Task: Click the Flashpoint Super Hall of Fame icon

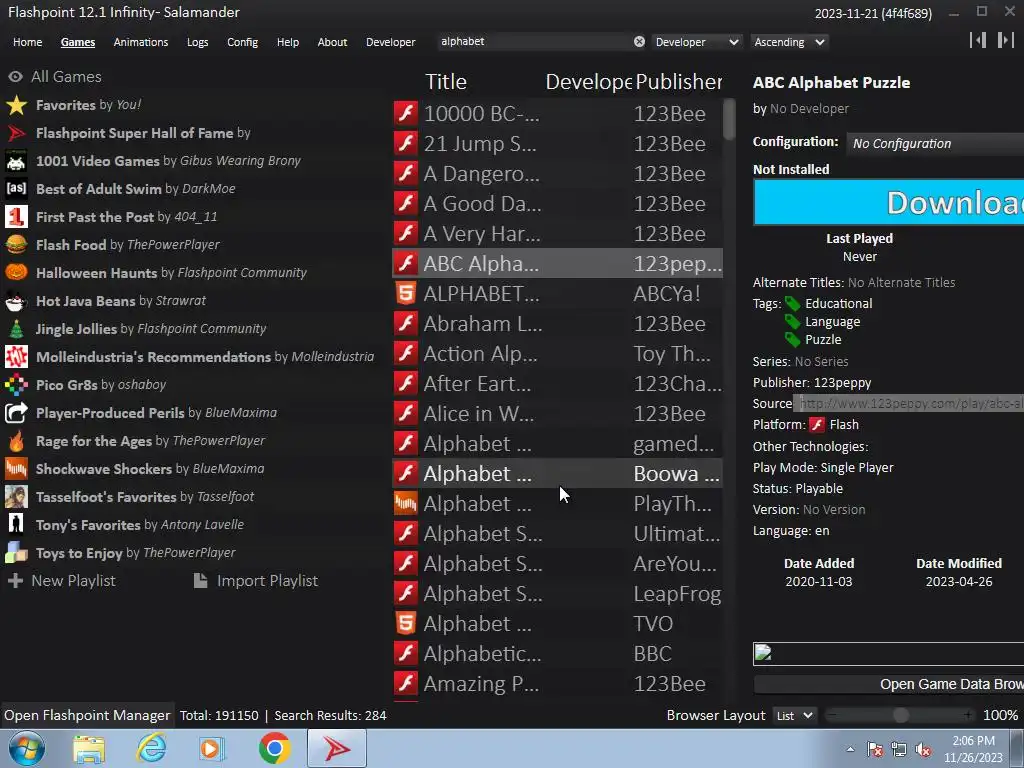Action: pyautogui.click(x=16, y=133)
